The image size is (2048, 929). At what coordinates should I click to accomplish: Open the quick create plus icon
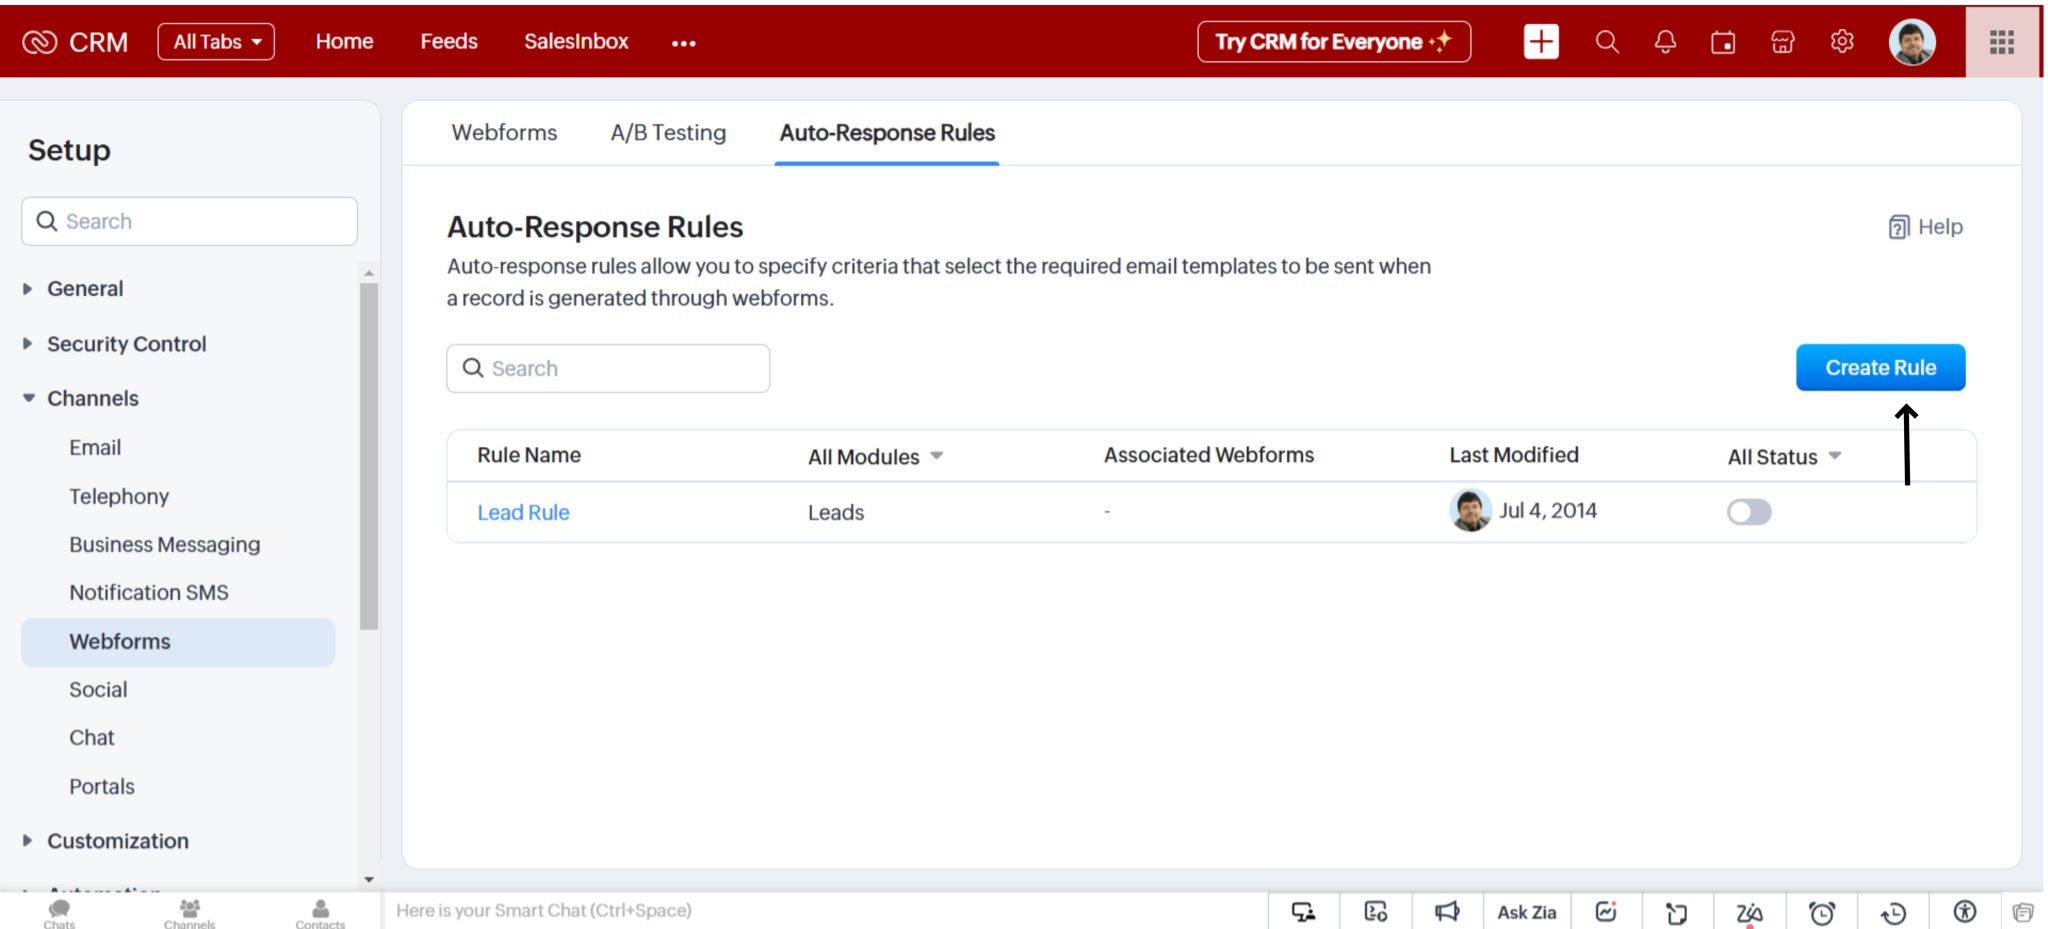tap(1541, 42)
